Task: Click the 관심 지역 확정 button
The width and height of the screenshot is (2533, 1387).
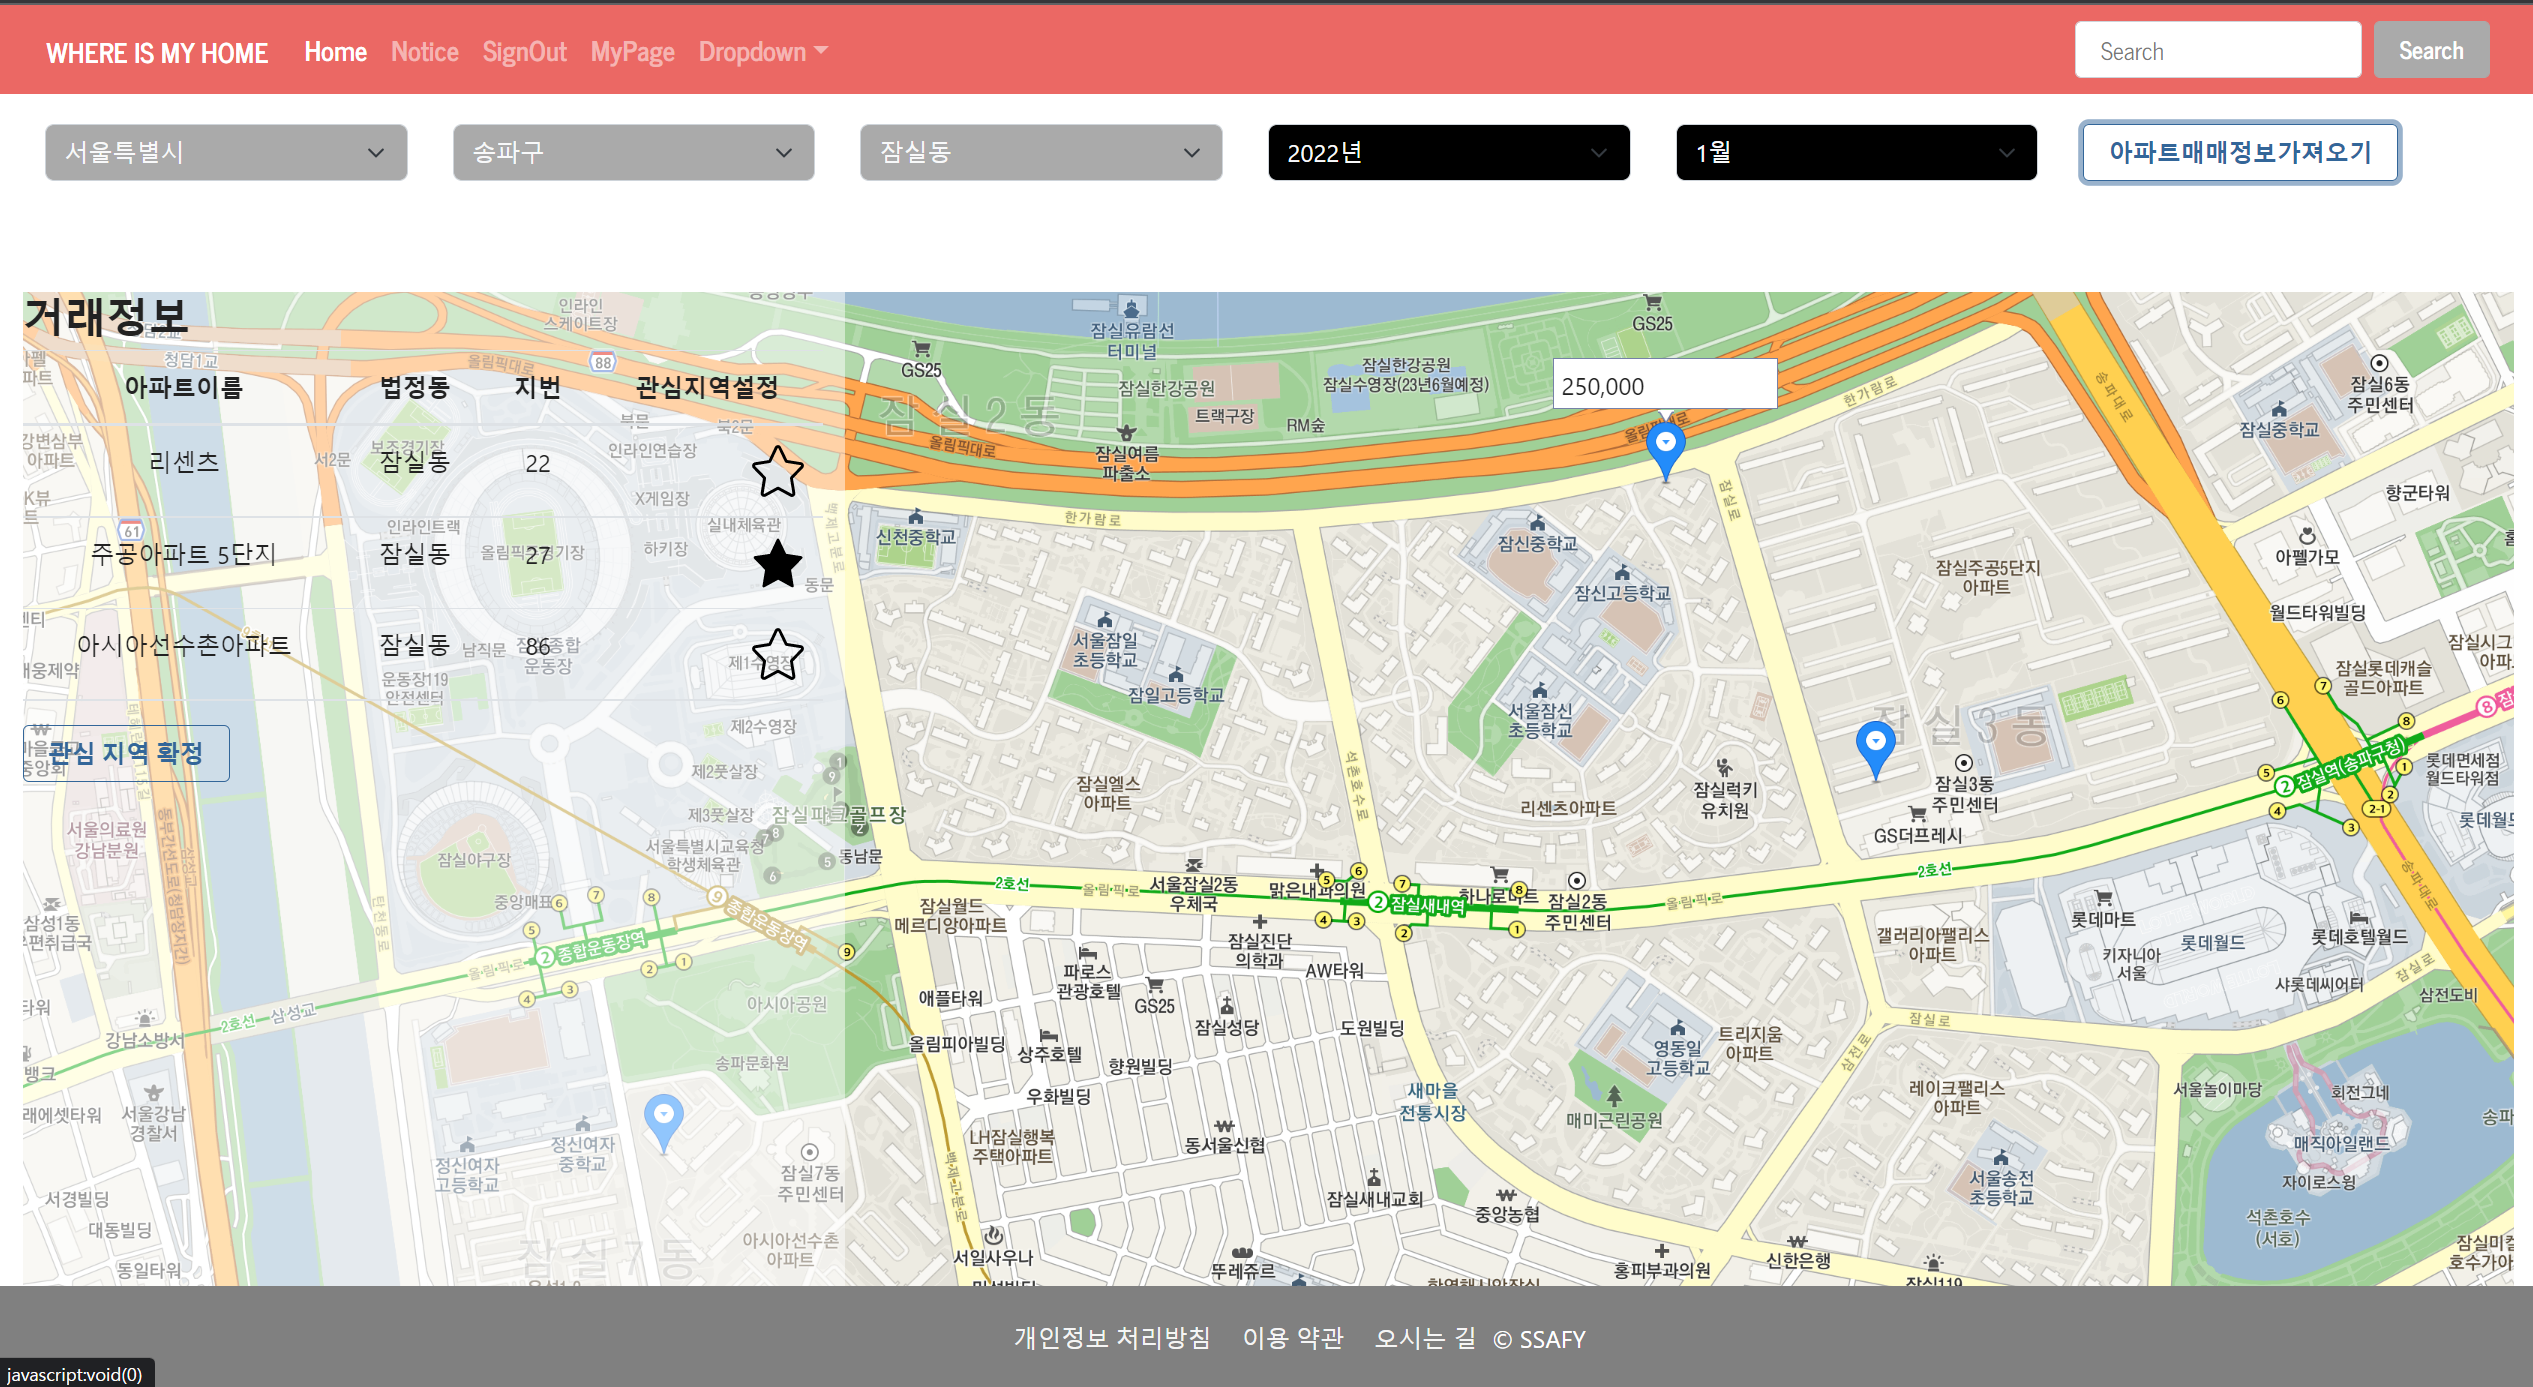Action: [x=126, y=753]
